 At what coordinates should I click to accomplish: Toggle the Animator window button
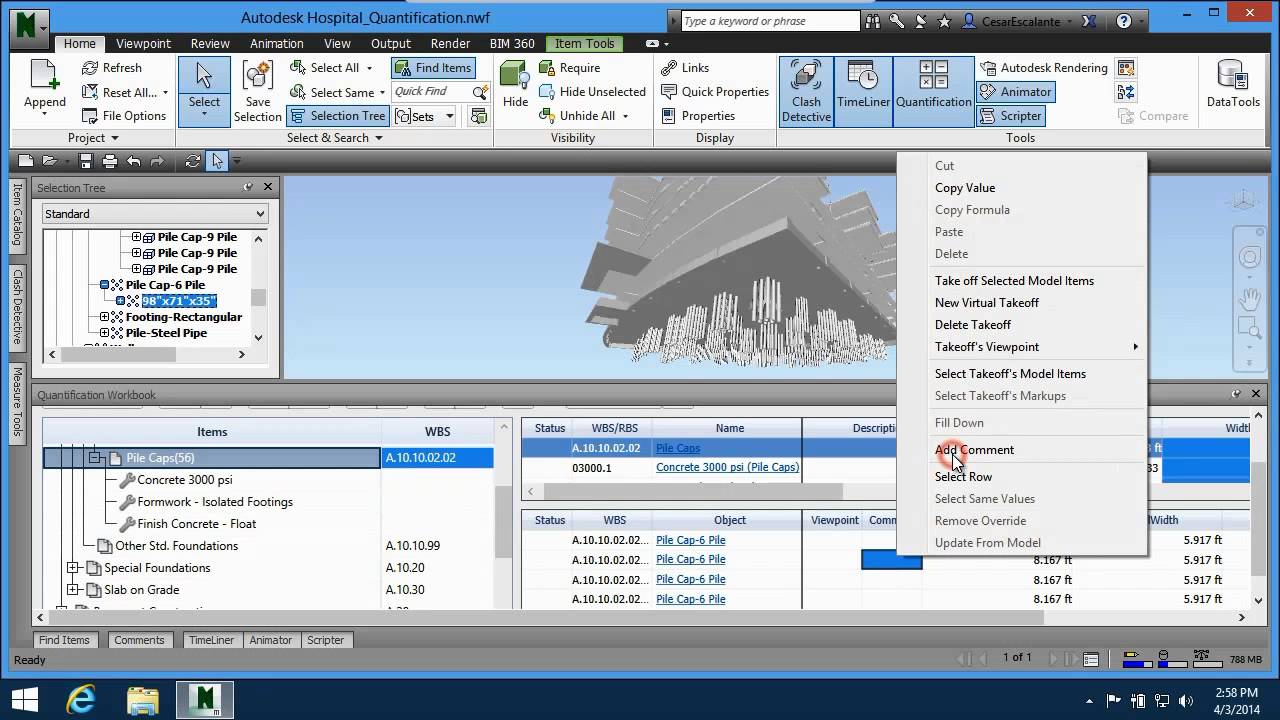coord(1015,92)
